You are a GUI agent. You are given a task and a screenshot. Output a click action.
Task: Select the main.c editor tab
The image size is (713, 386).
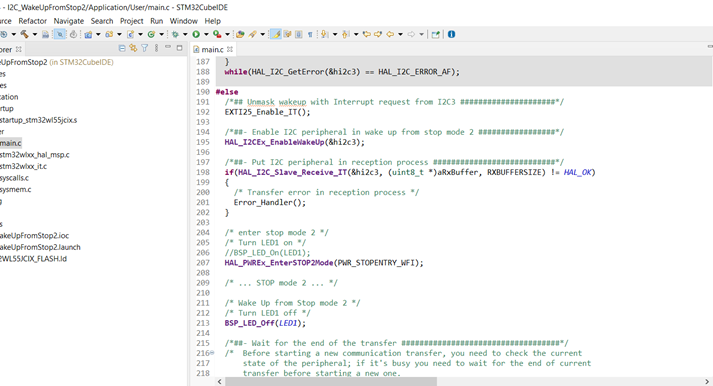pos(212,49)
